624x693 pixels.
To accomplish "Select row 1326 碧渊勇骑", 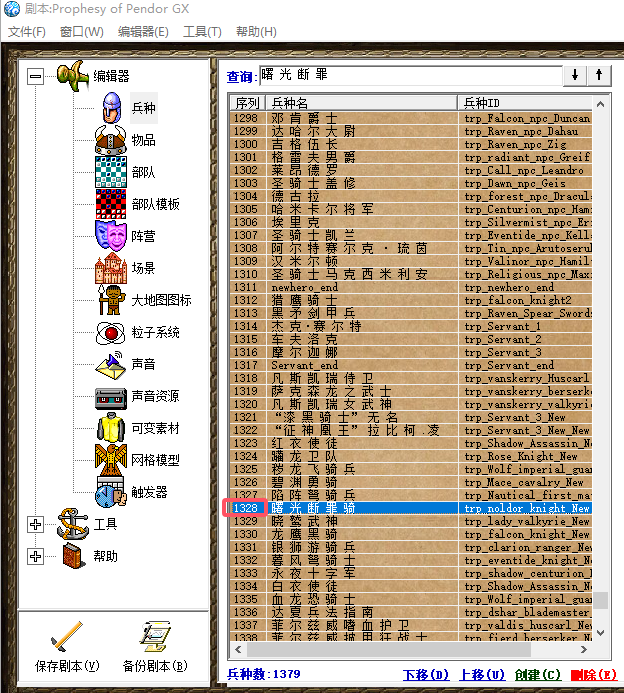I will (411, 482).
